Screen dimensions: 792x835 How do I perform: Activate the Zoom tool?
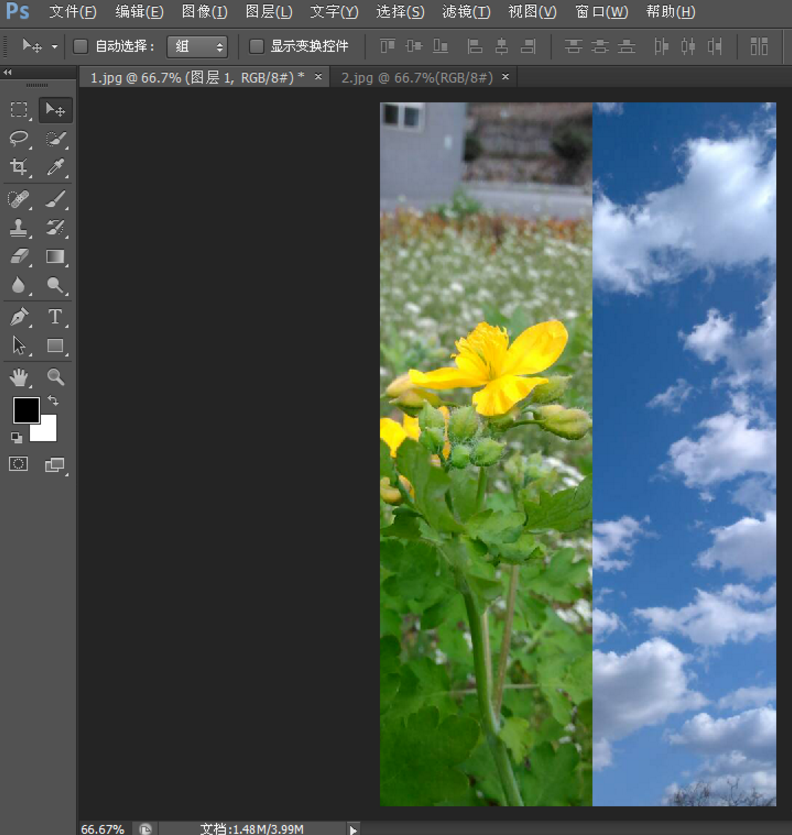point(56,377)
